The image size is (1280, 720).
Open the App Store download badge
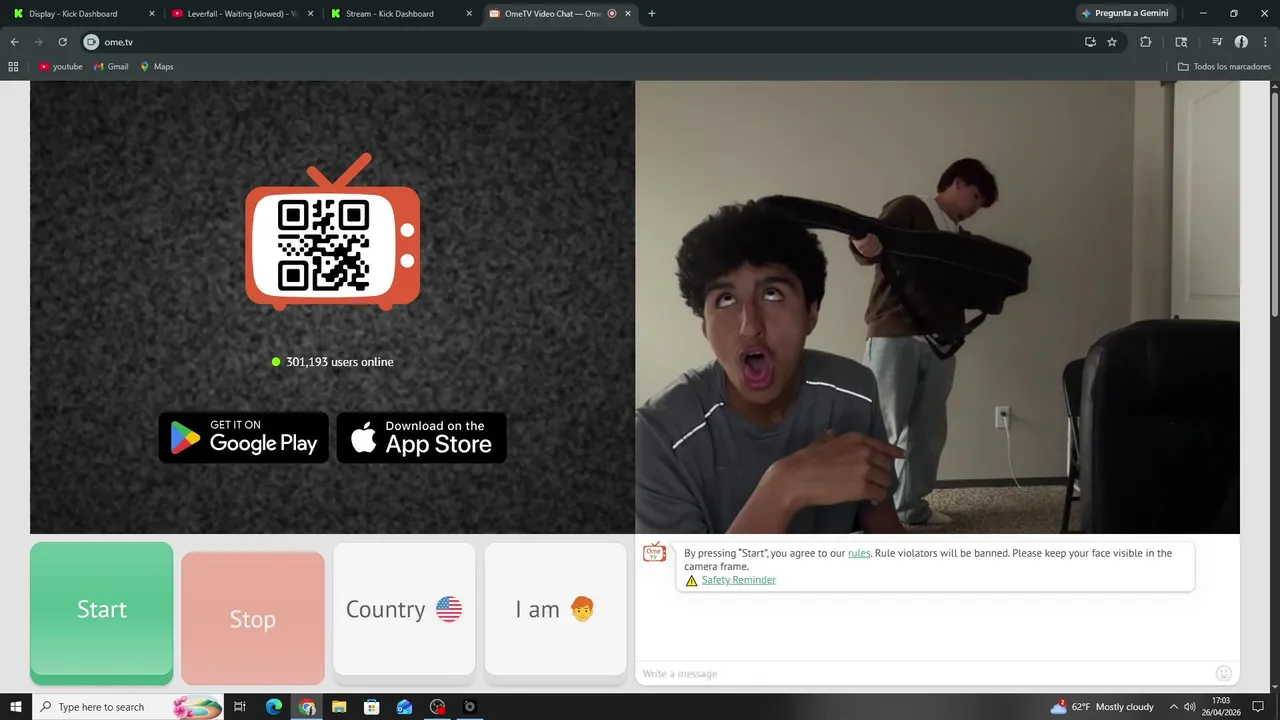point(421,437)
